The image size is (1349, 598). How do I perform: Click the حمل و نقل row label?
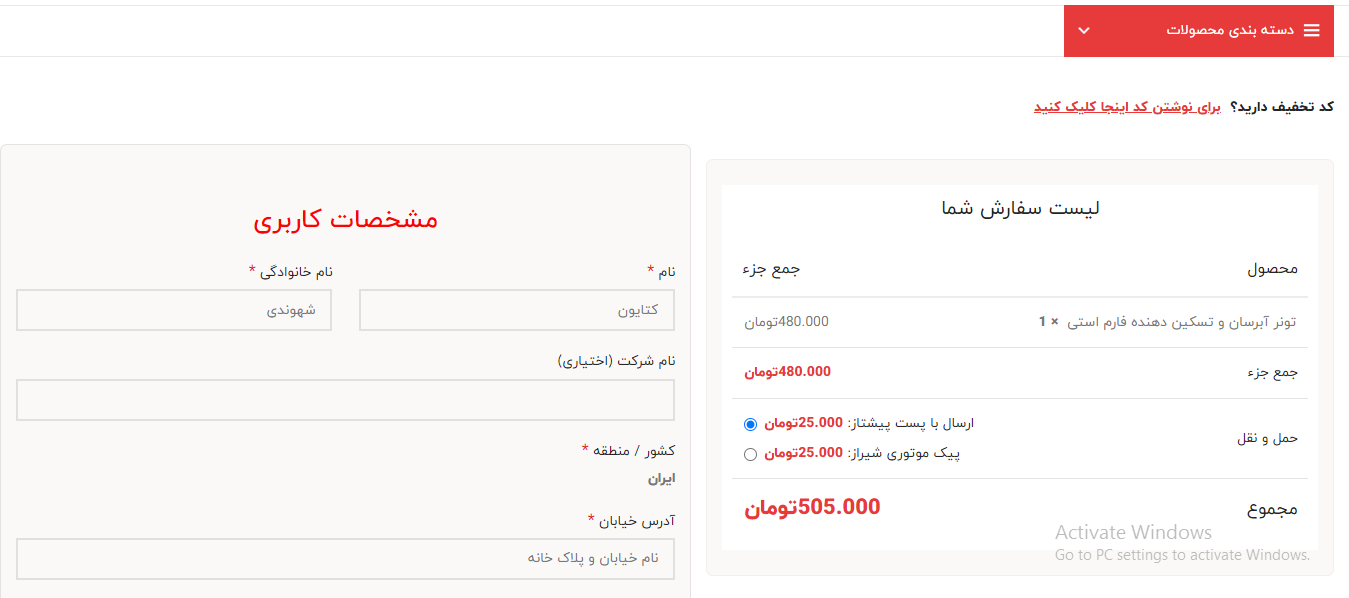click(1268, 439)
